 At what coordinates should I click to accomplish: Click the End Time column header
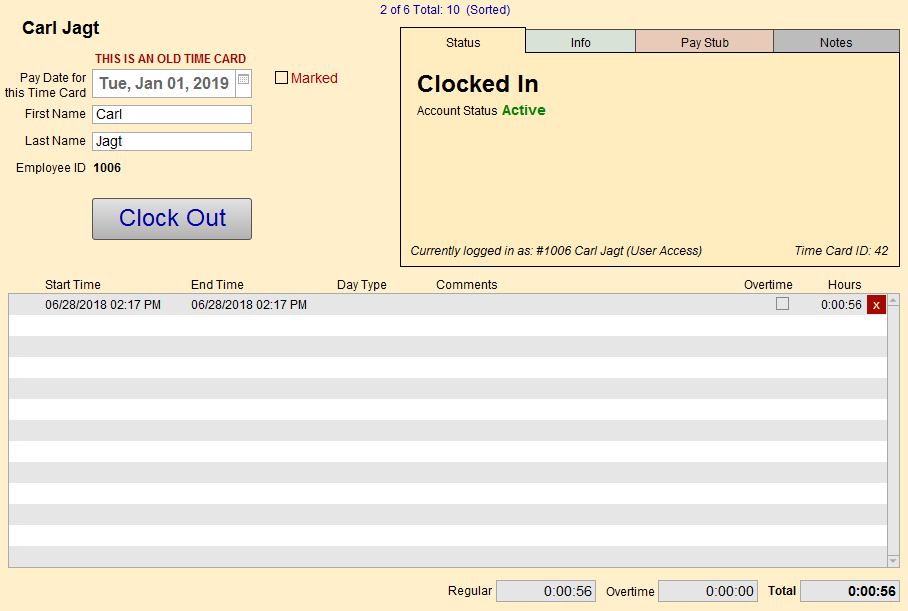(x=217, y=285)
